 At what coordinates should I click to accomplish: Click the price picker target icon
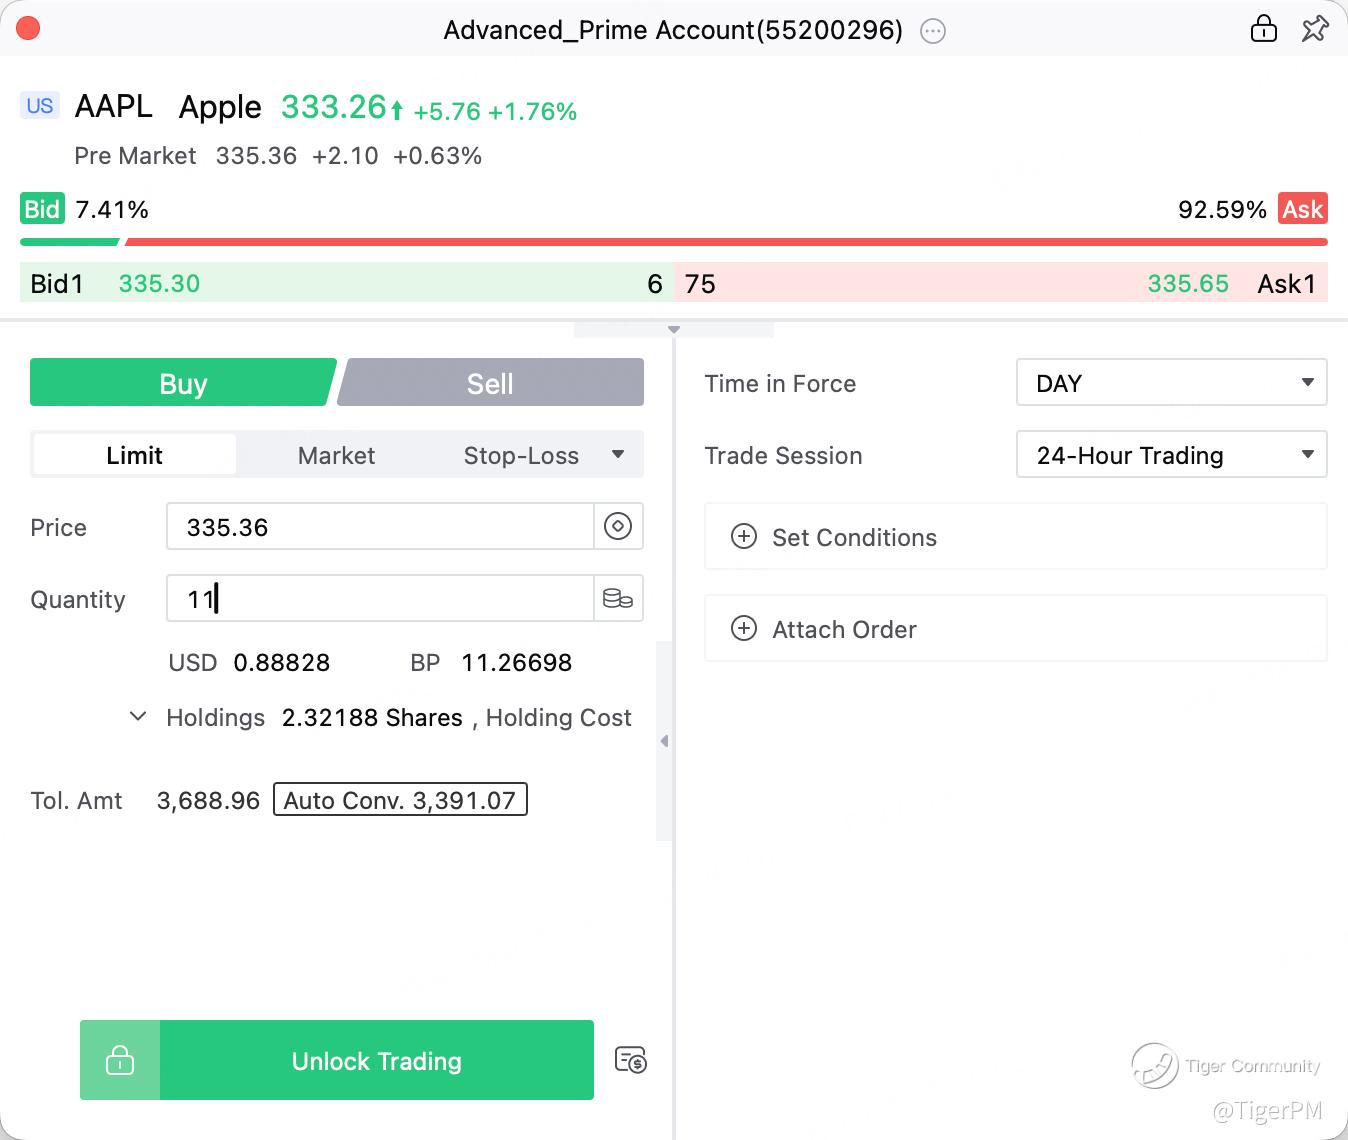coord(618,526)
